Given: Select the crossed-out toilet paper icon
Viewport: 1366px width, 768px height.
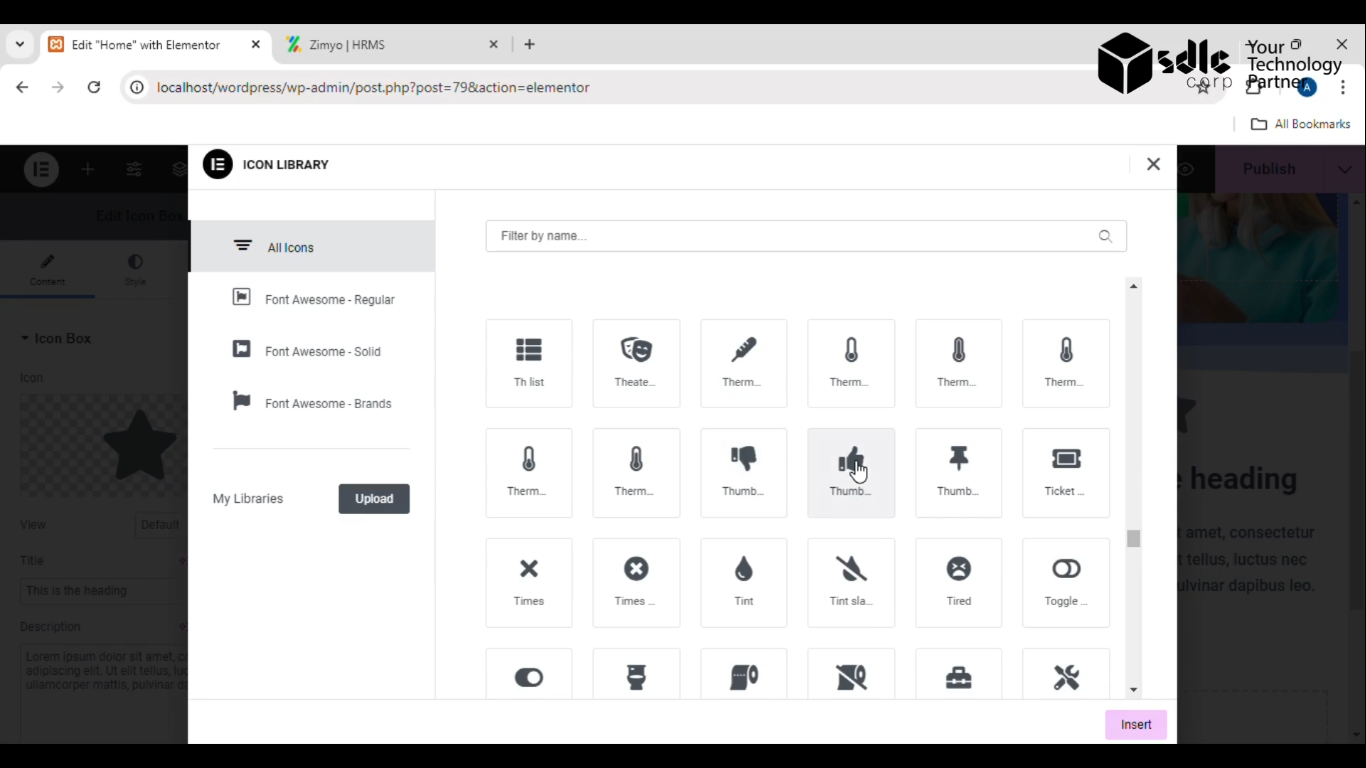Looking at the screenshot, I should 851,675.
